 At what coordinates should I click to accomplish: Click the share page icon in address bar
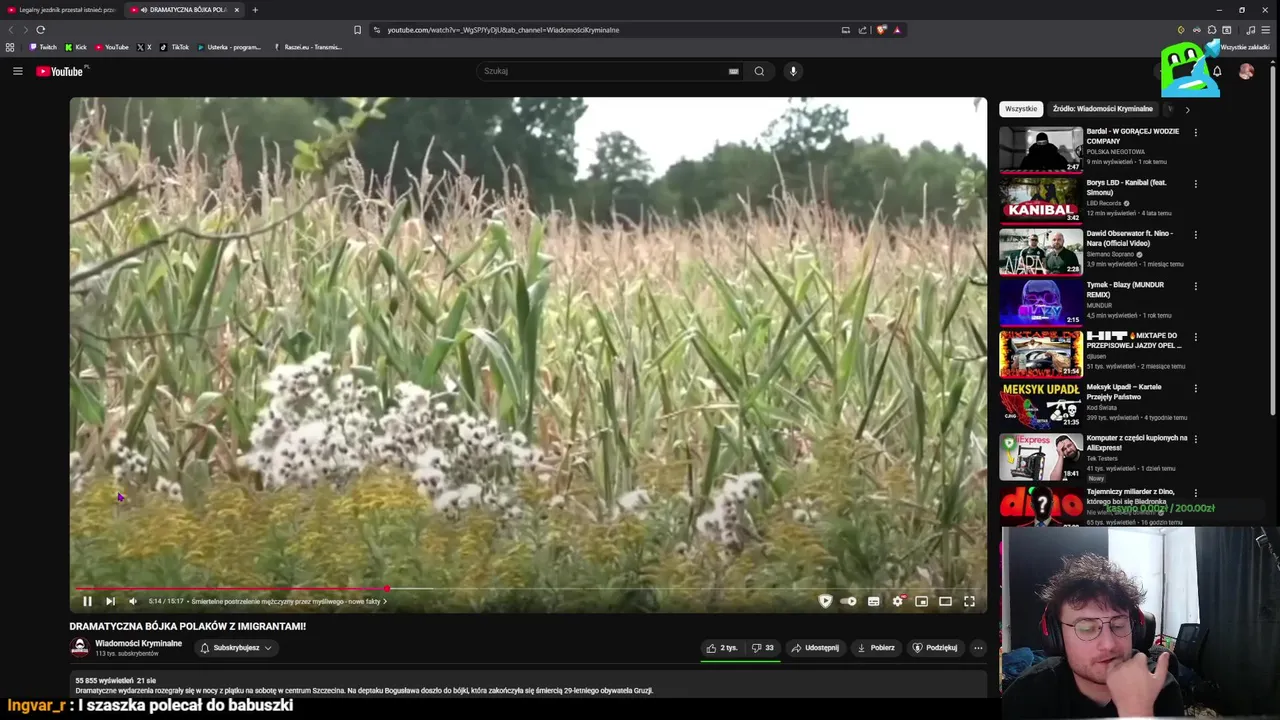coord(862,30)
